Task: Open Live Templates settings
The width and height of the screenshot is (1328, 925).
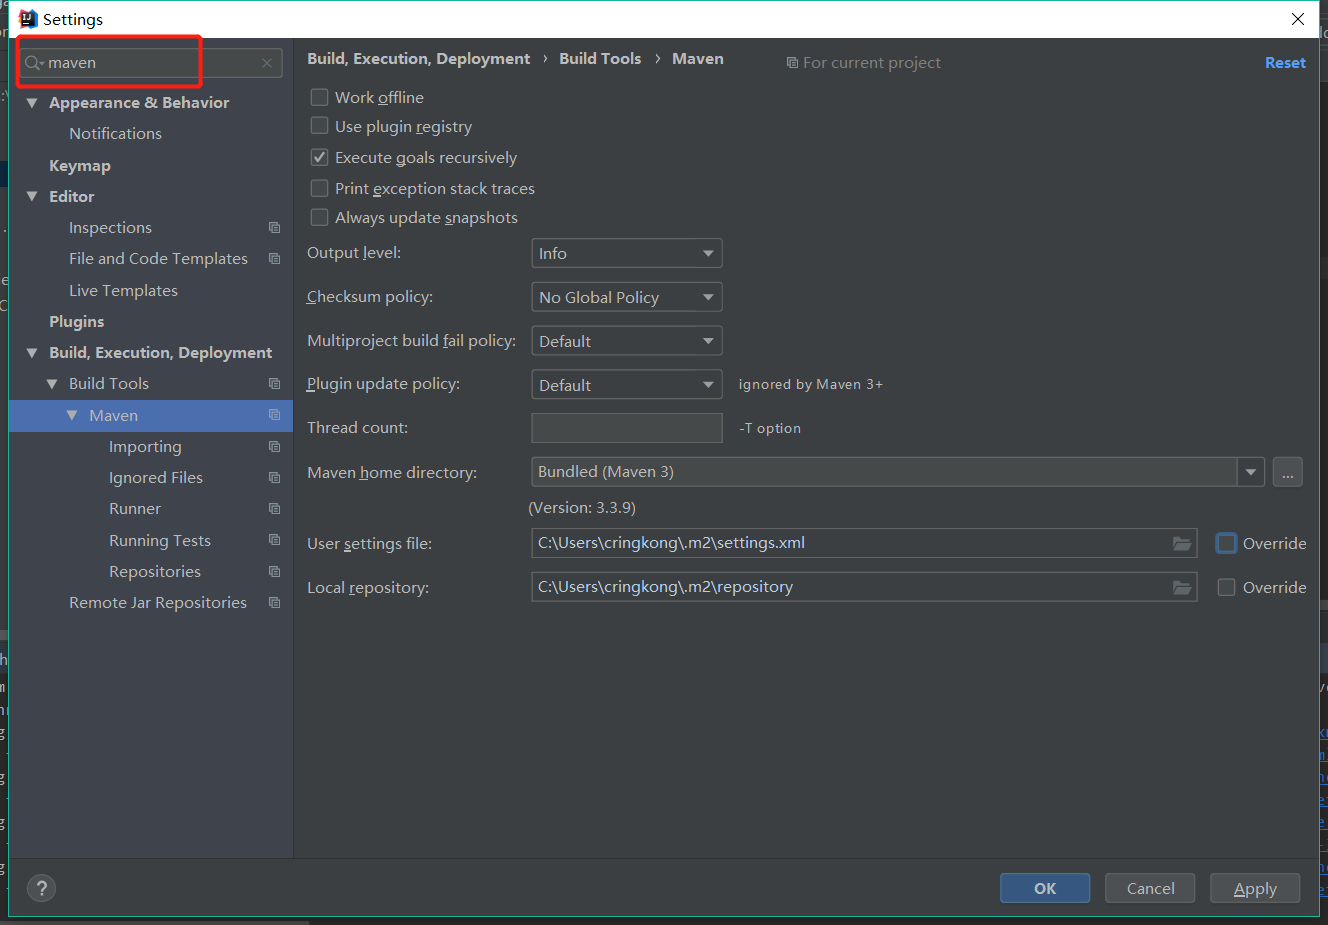Action: (x=123, y=291)
